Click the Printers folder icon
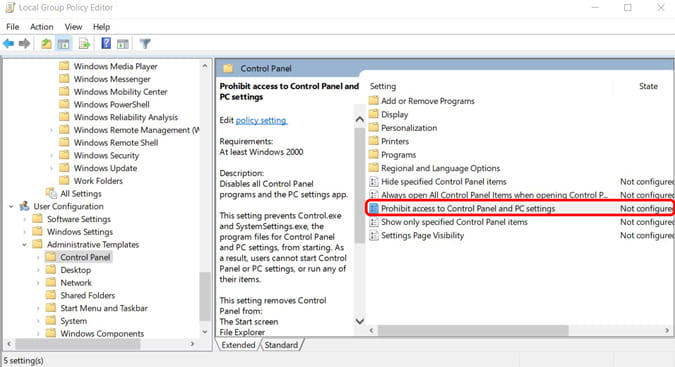This screenshot has height=367, width=675. (x=374, y=141)
